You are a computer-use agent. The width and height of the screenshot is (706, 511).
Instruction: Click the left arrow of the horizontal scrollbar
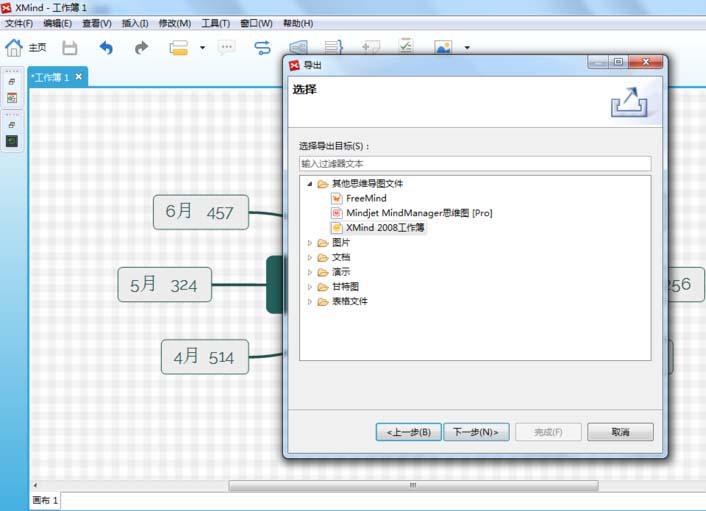[x=35, y=485]
